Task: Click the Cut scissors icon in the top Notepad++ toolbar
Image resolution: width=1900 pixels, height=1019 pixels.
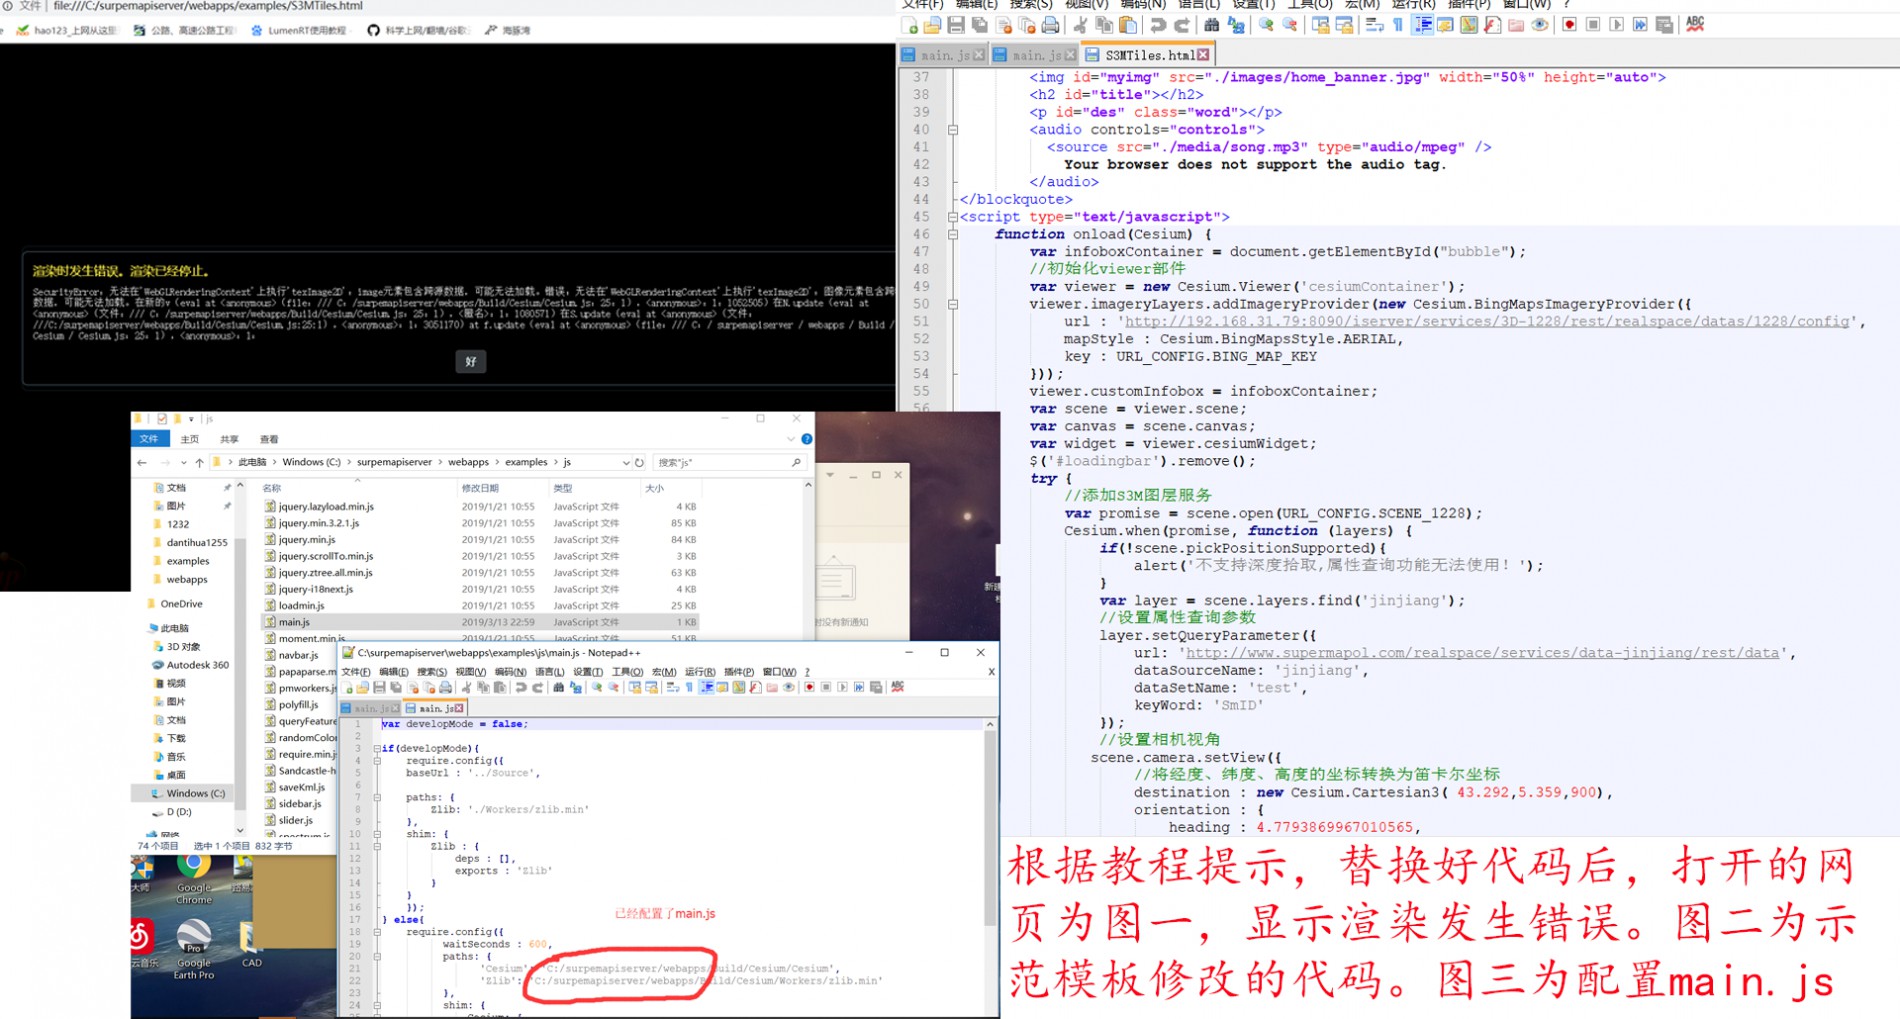Action: (1080, 25)
